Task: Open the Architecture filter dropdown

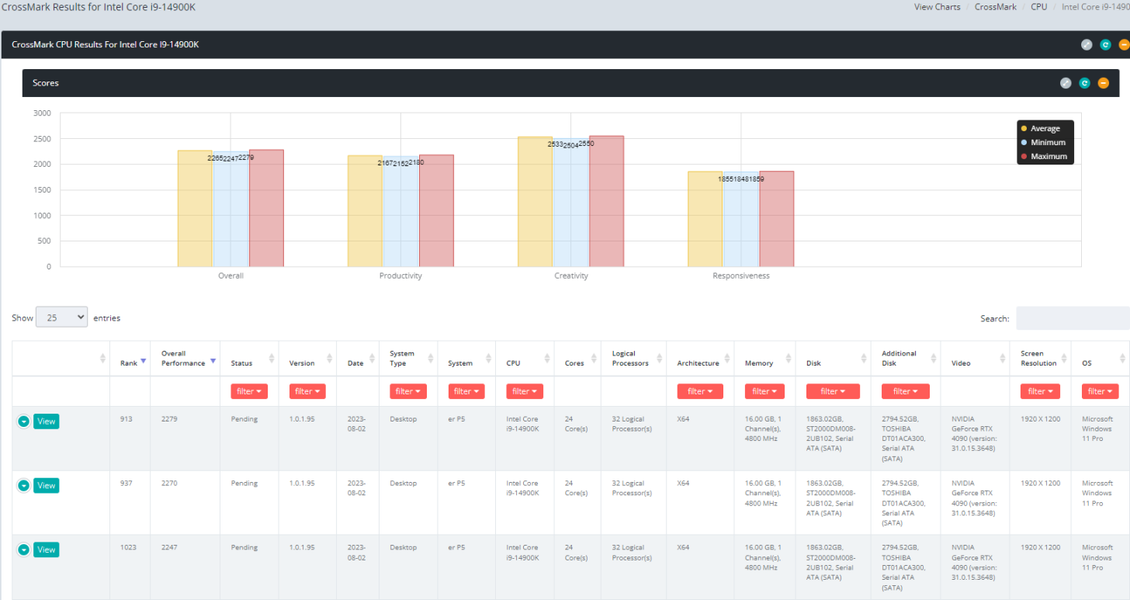Action: click(700, 391)
